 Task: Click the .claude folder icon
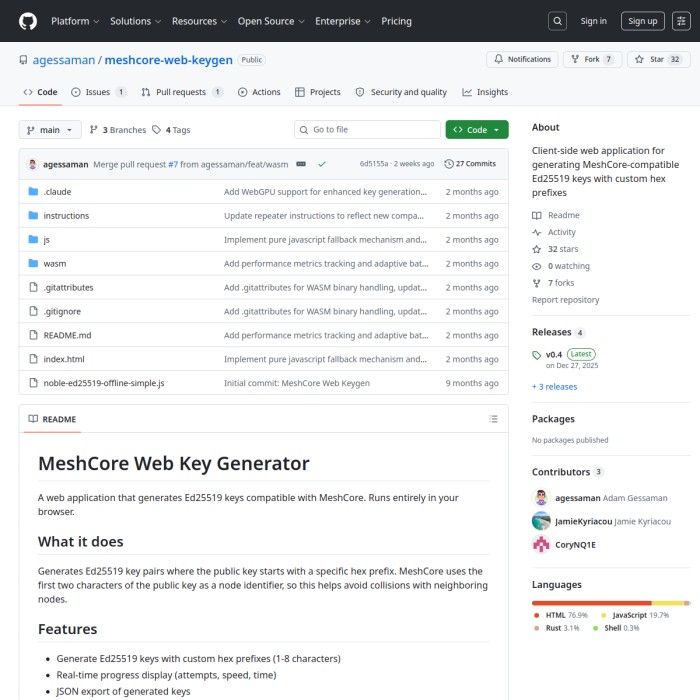(33, 192)
